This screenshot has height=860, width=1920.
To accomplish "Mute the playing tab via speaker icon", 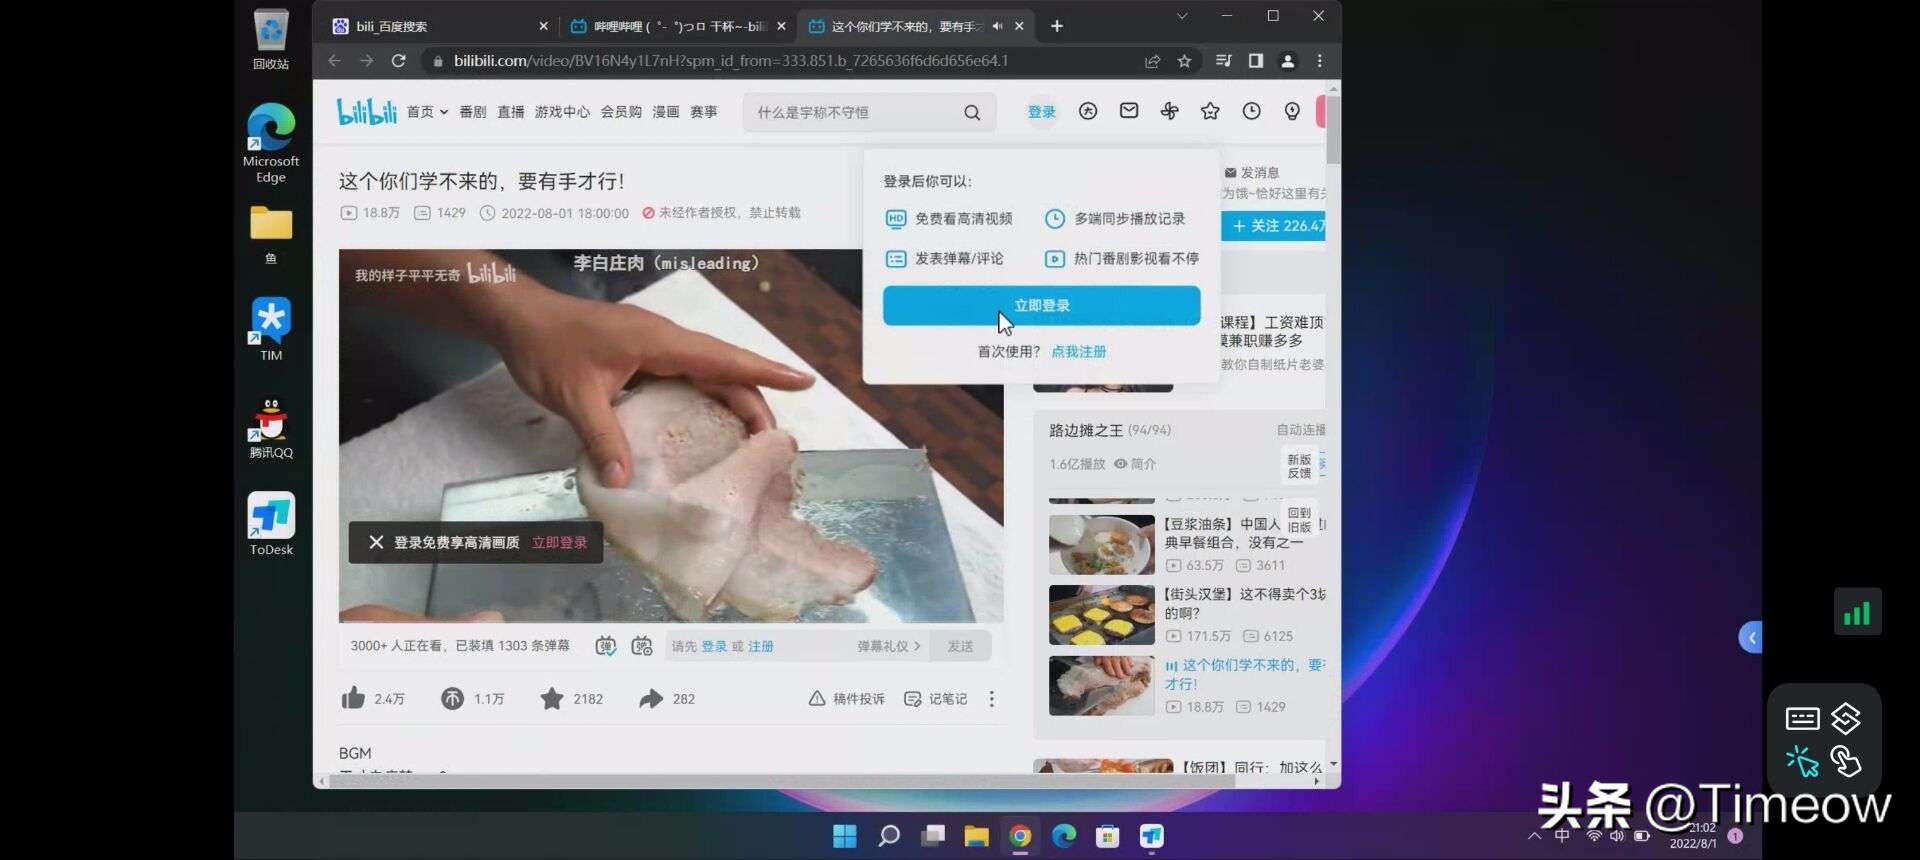I will click(x=997, y=27).
